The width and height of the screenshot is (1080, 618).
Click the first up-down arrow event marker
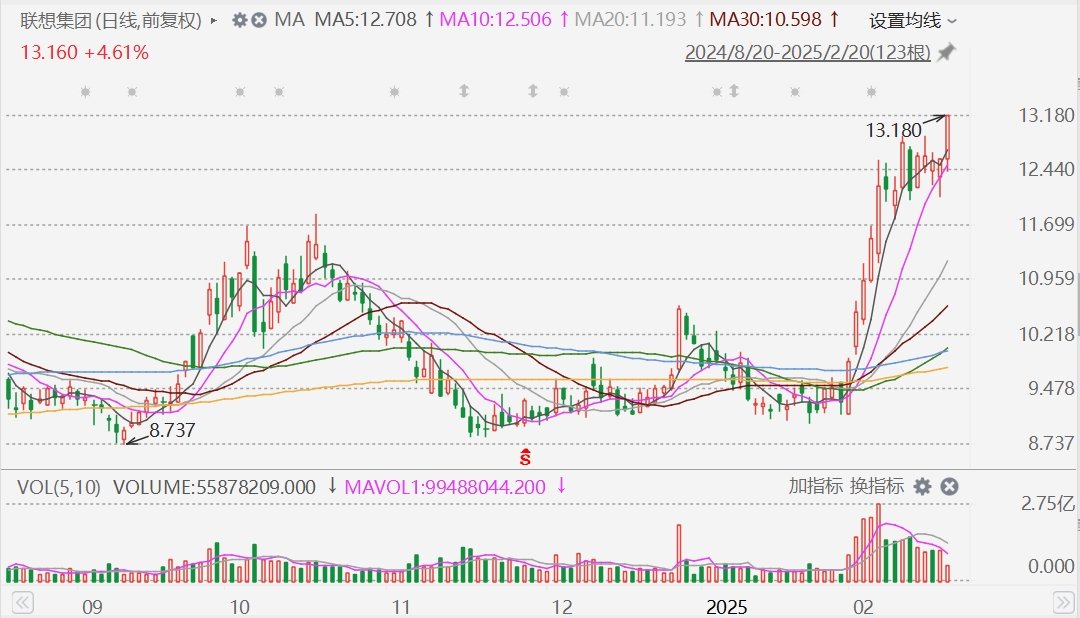pos(464,91)
